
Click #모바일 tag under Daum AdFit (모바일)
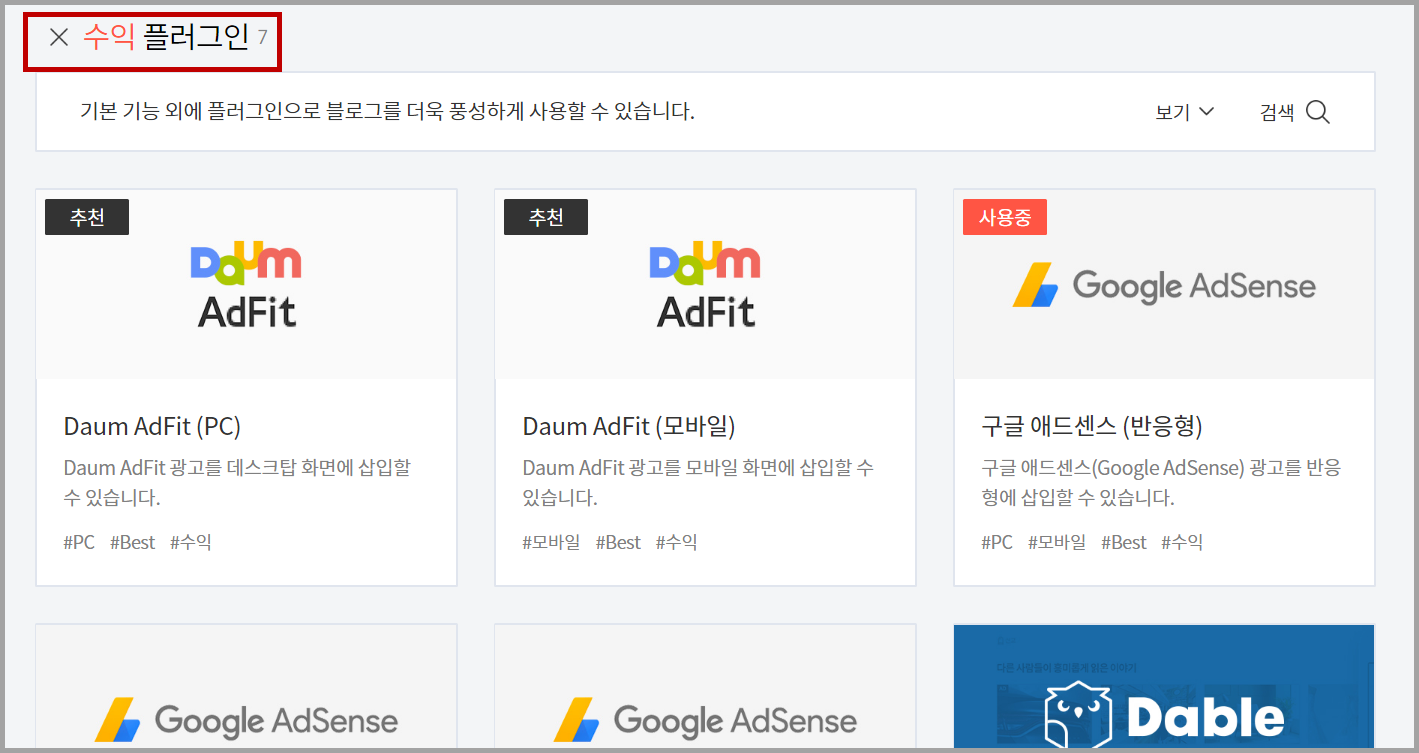551,542
